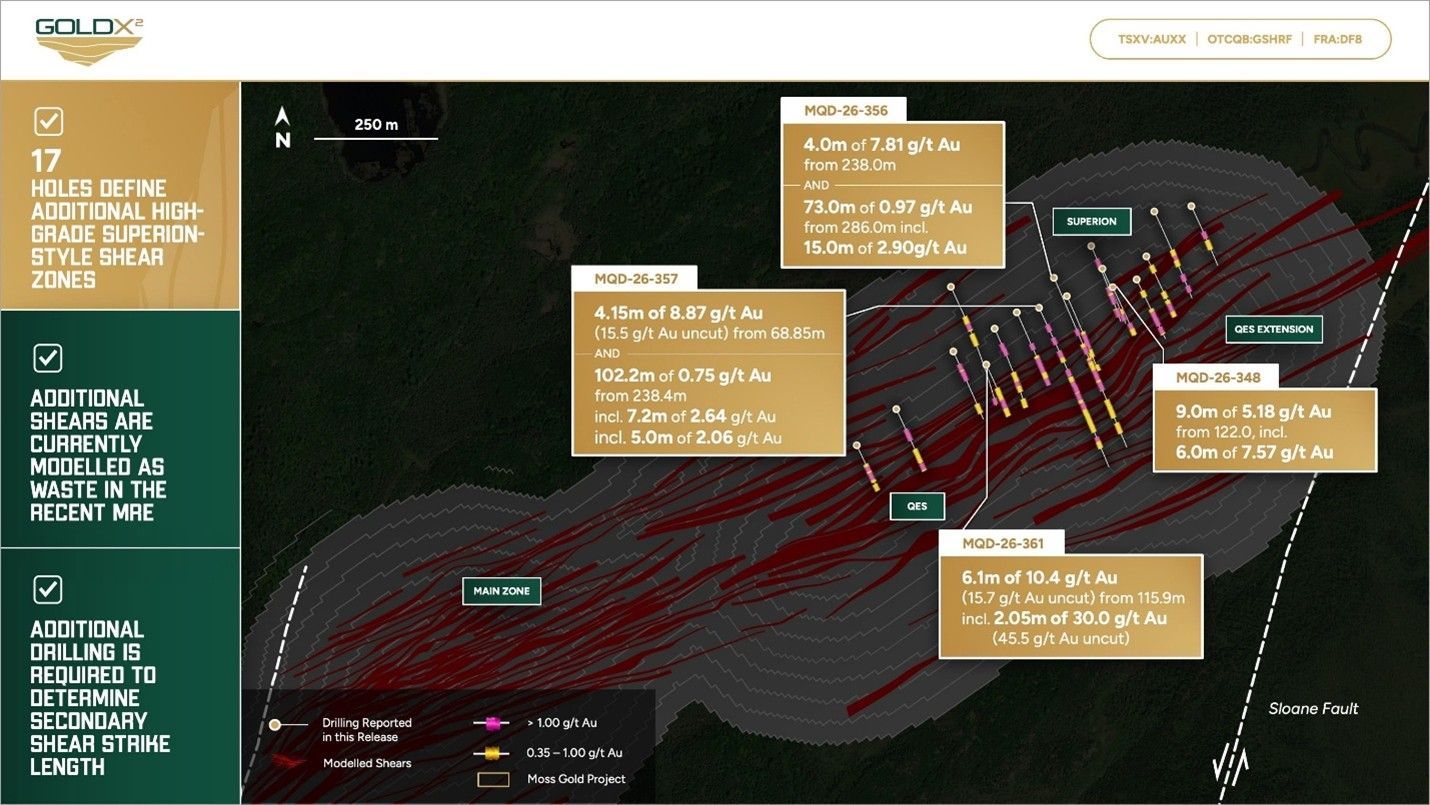This screenshot has height=805, width=1430.
Task: Click the Moss Gold Project boundary legend icon
Action: point(494,778)
